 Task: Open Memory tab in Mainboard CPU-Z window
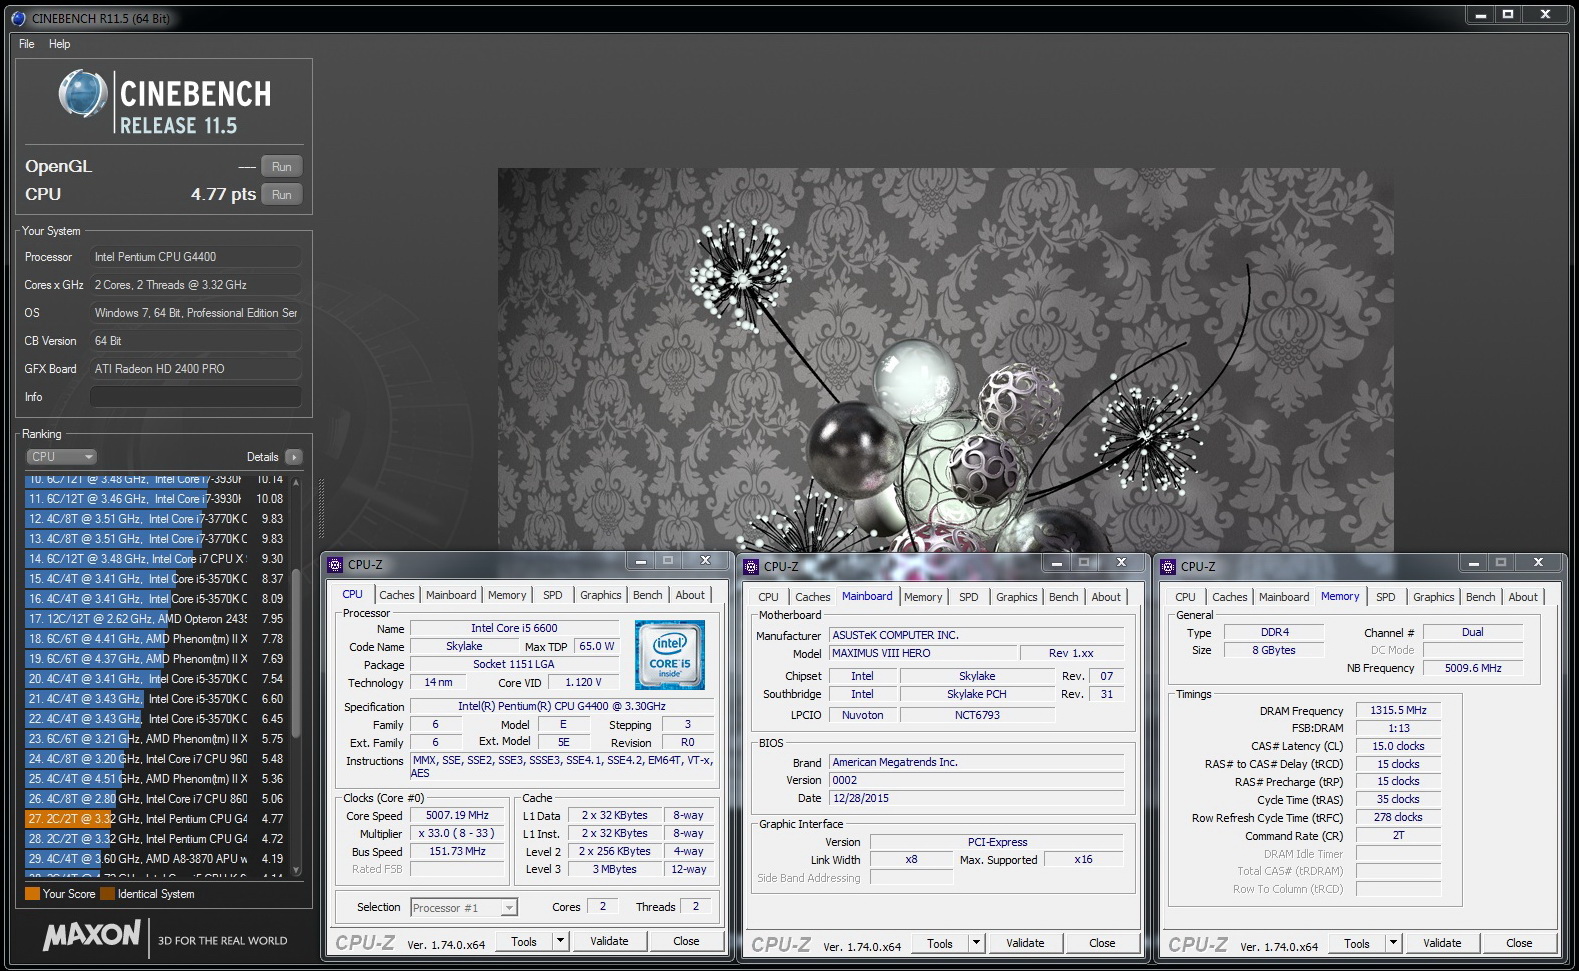click(x=923, y=597)
